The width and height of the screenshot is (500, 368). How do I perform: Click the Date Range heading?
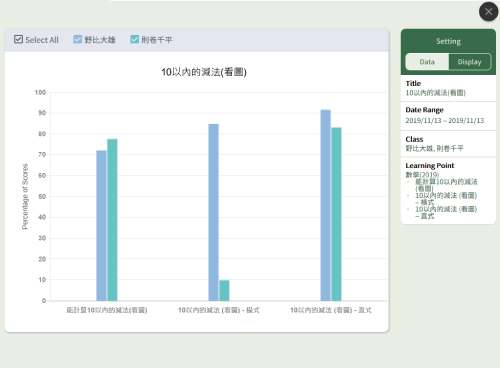(424, 110)
